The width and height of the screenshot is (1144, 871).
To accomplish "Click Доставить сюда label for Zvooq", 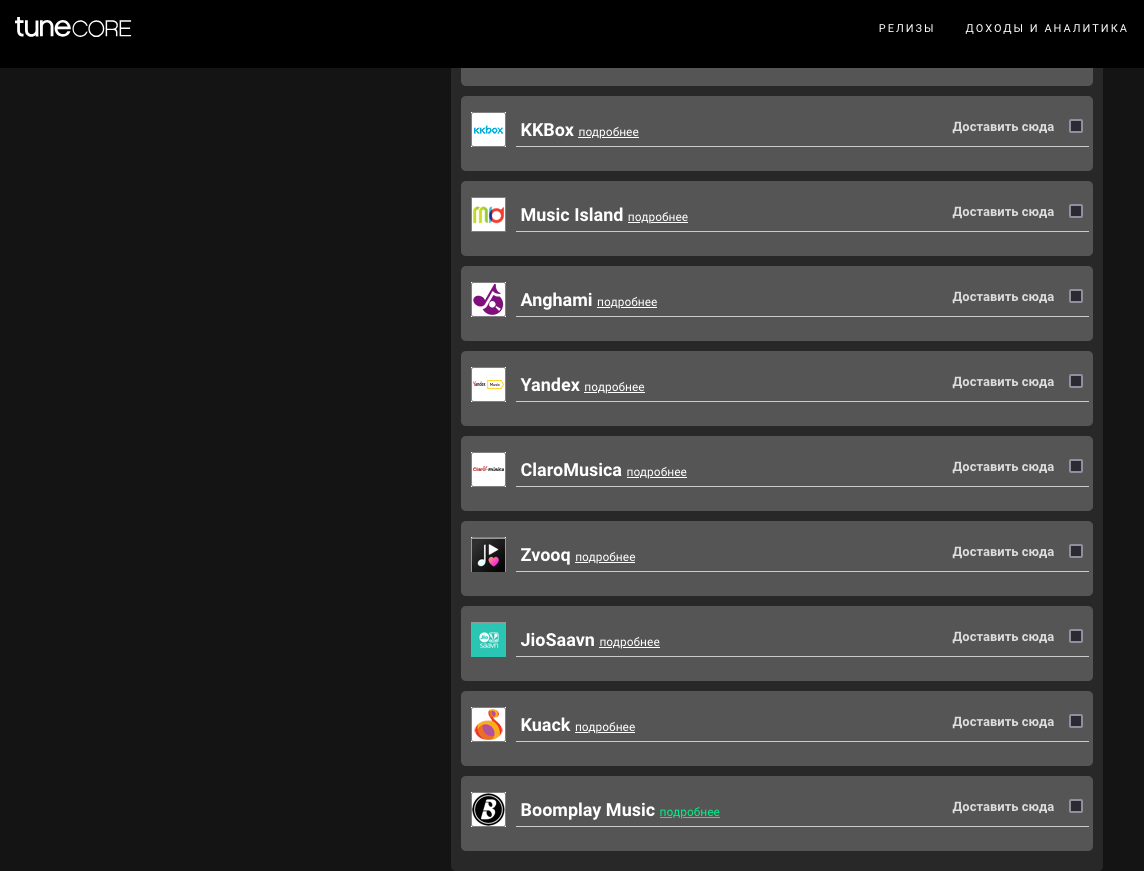I will pos(1003,552).
